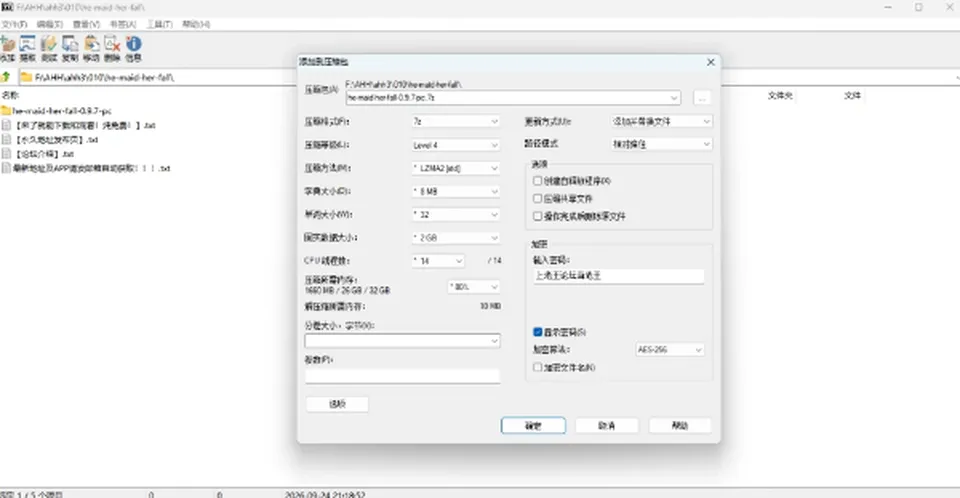Uncheck the show password checkbox
960x498 pixels.
(x=538, y=332)
